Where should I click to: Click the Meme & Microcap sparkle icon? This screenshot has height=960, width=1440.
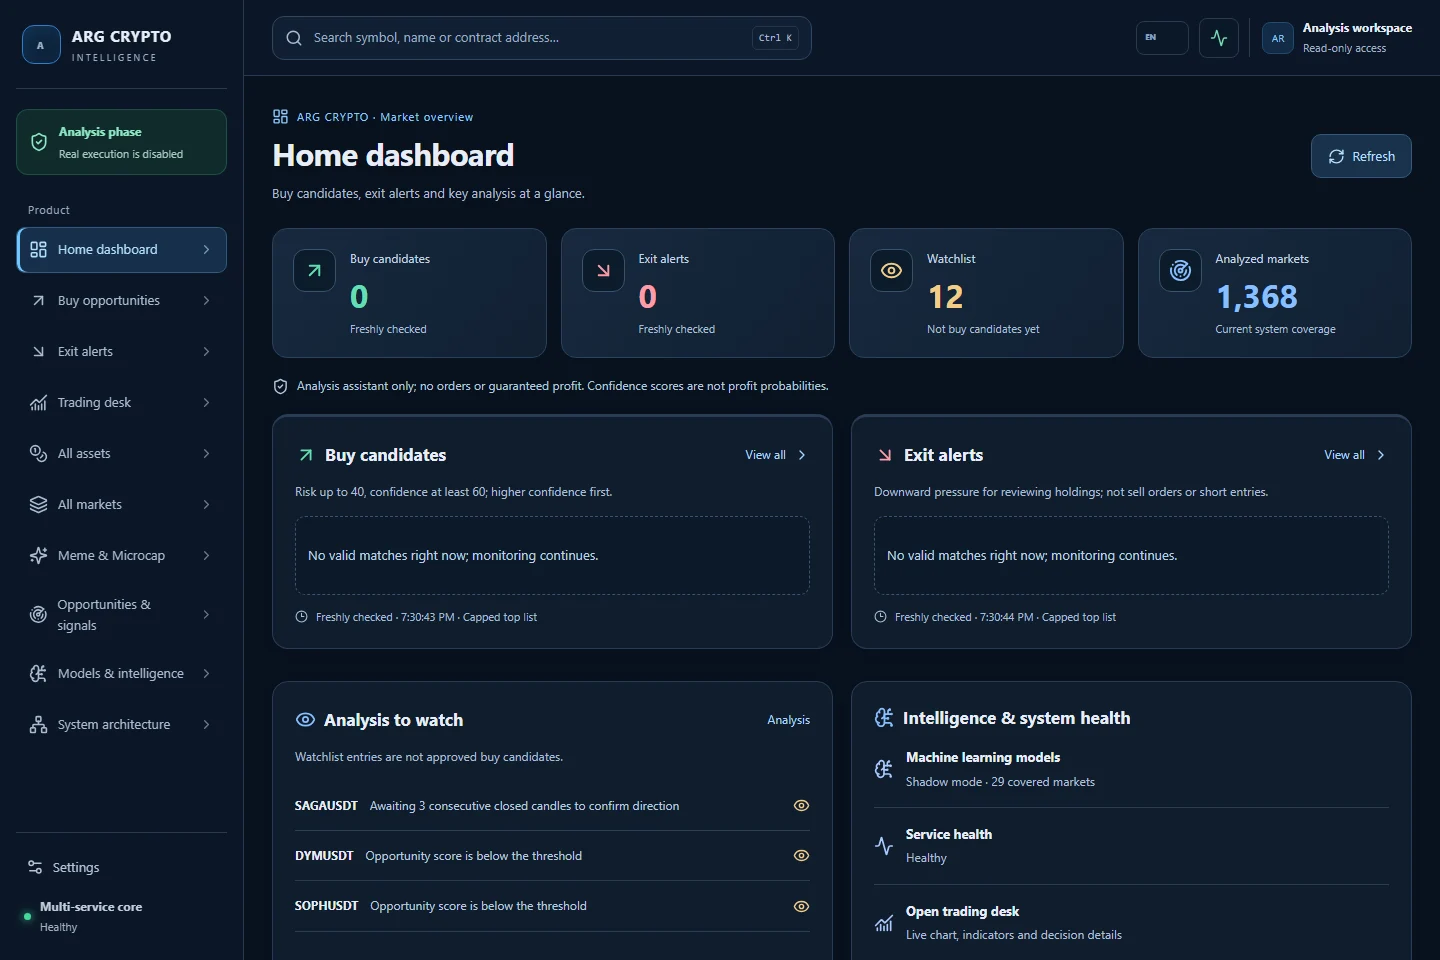pyautogui.click(x=38, y=556)
